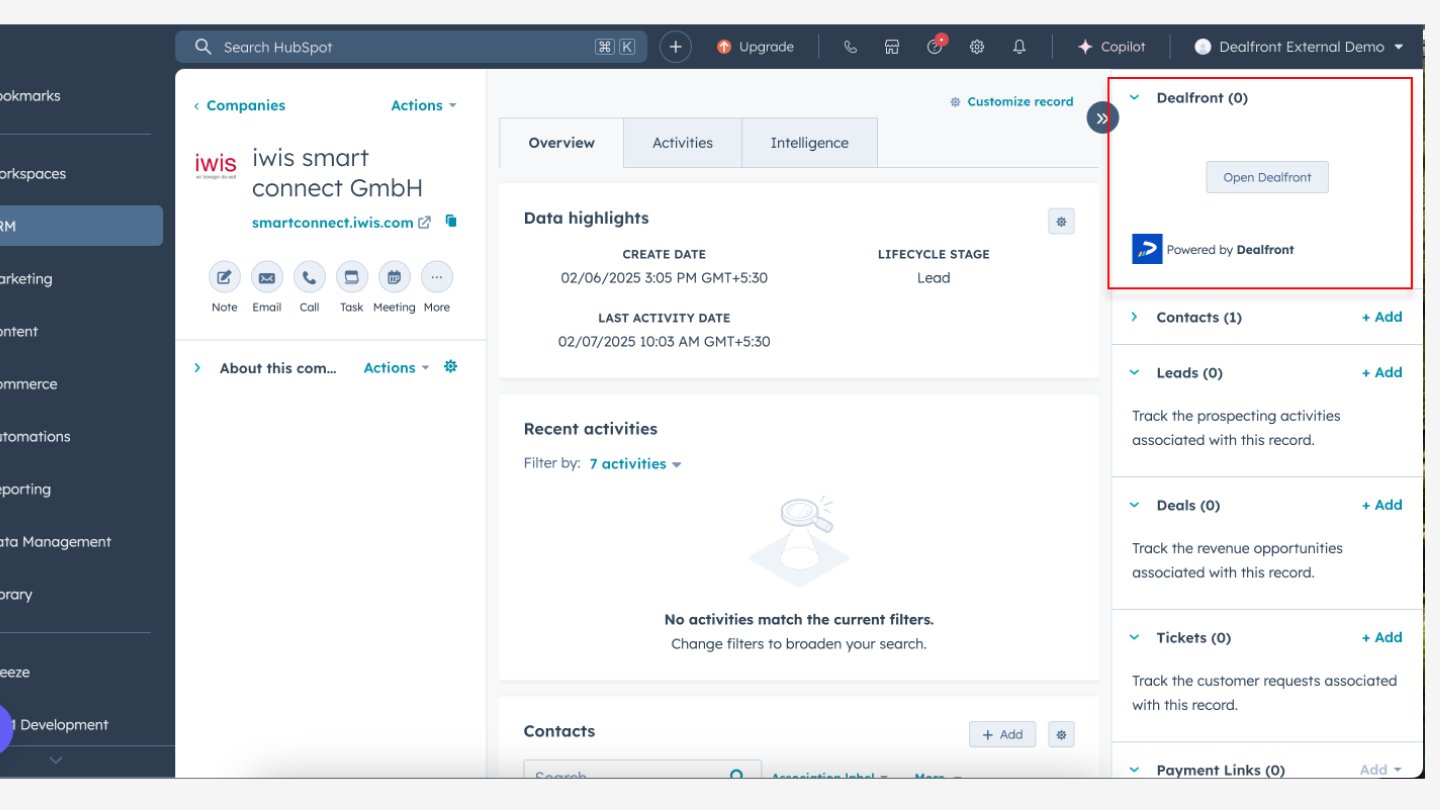Schedule a Meeting via calendar icon
This screenshot has width=1440, height=810.
coord(394,278)
